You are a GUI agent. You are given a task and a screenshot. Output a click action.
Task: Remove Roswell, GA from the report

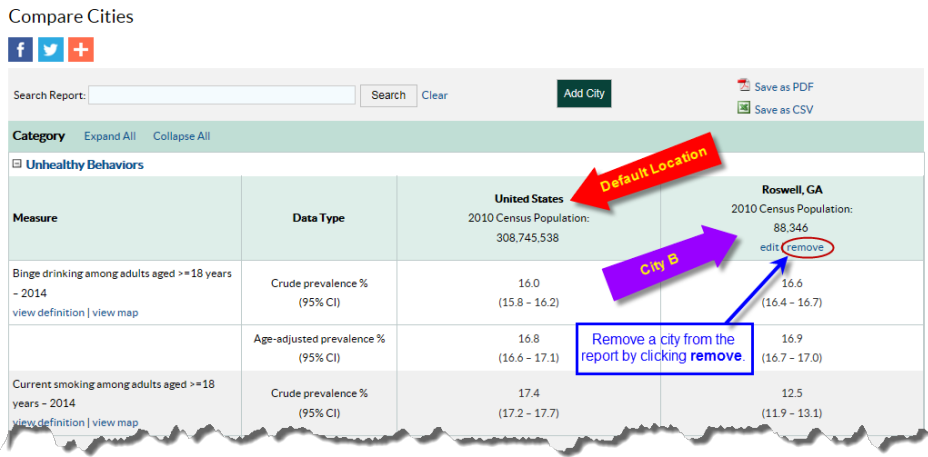point(805,247)
